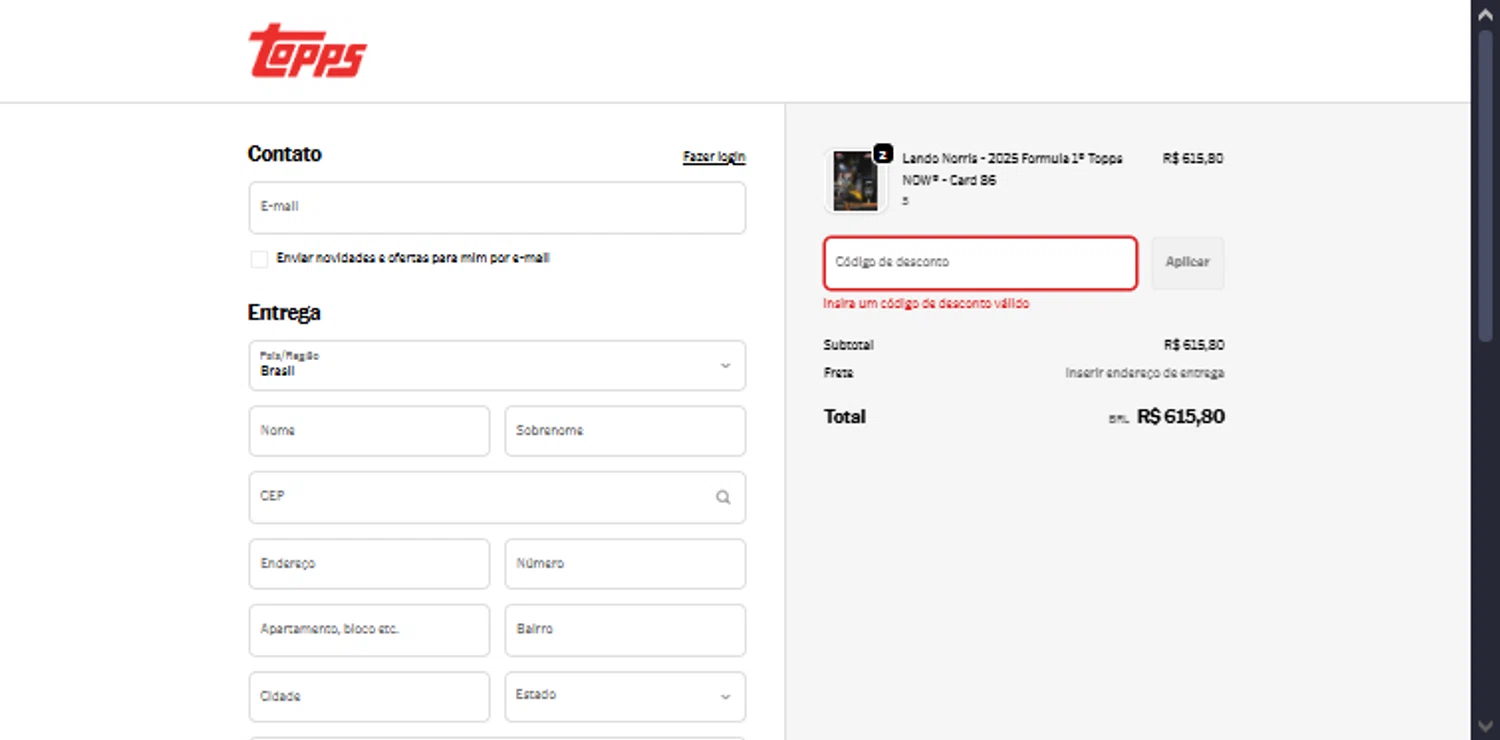Open the País/Região dropdown
1500x740 pixels.
point(497,365)
